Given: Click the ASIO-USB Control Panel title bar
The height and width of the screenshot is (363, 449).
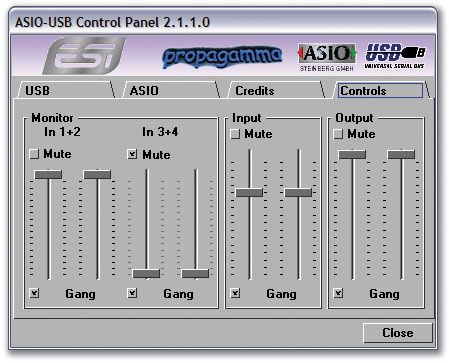Looking at the screenshot, I should [223, 22].
